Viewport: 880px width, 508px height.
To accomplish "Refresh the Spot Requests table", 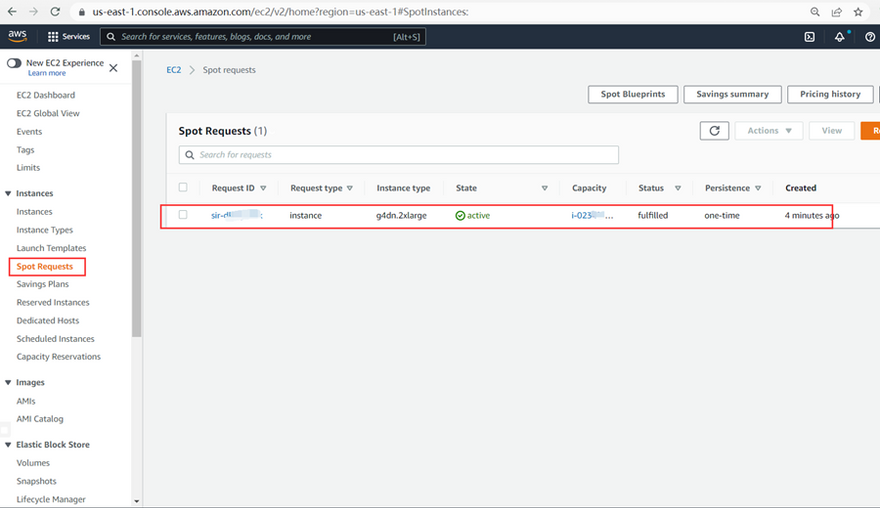I will [714, 131].
